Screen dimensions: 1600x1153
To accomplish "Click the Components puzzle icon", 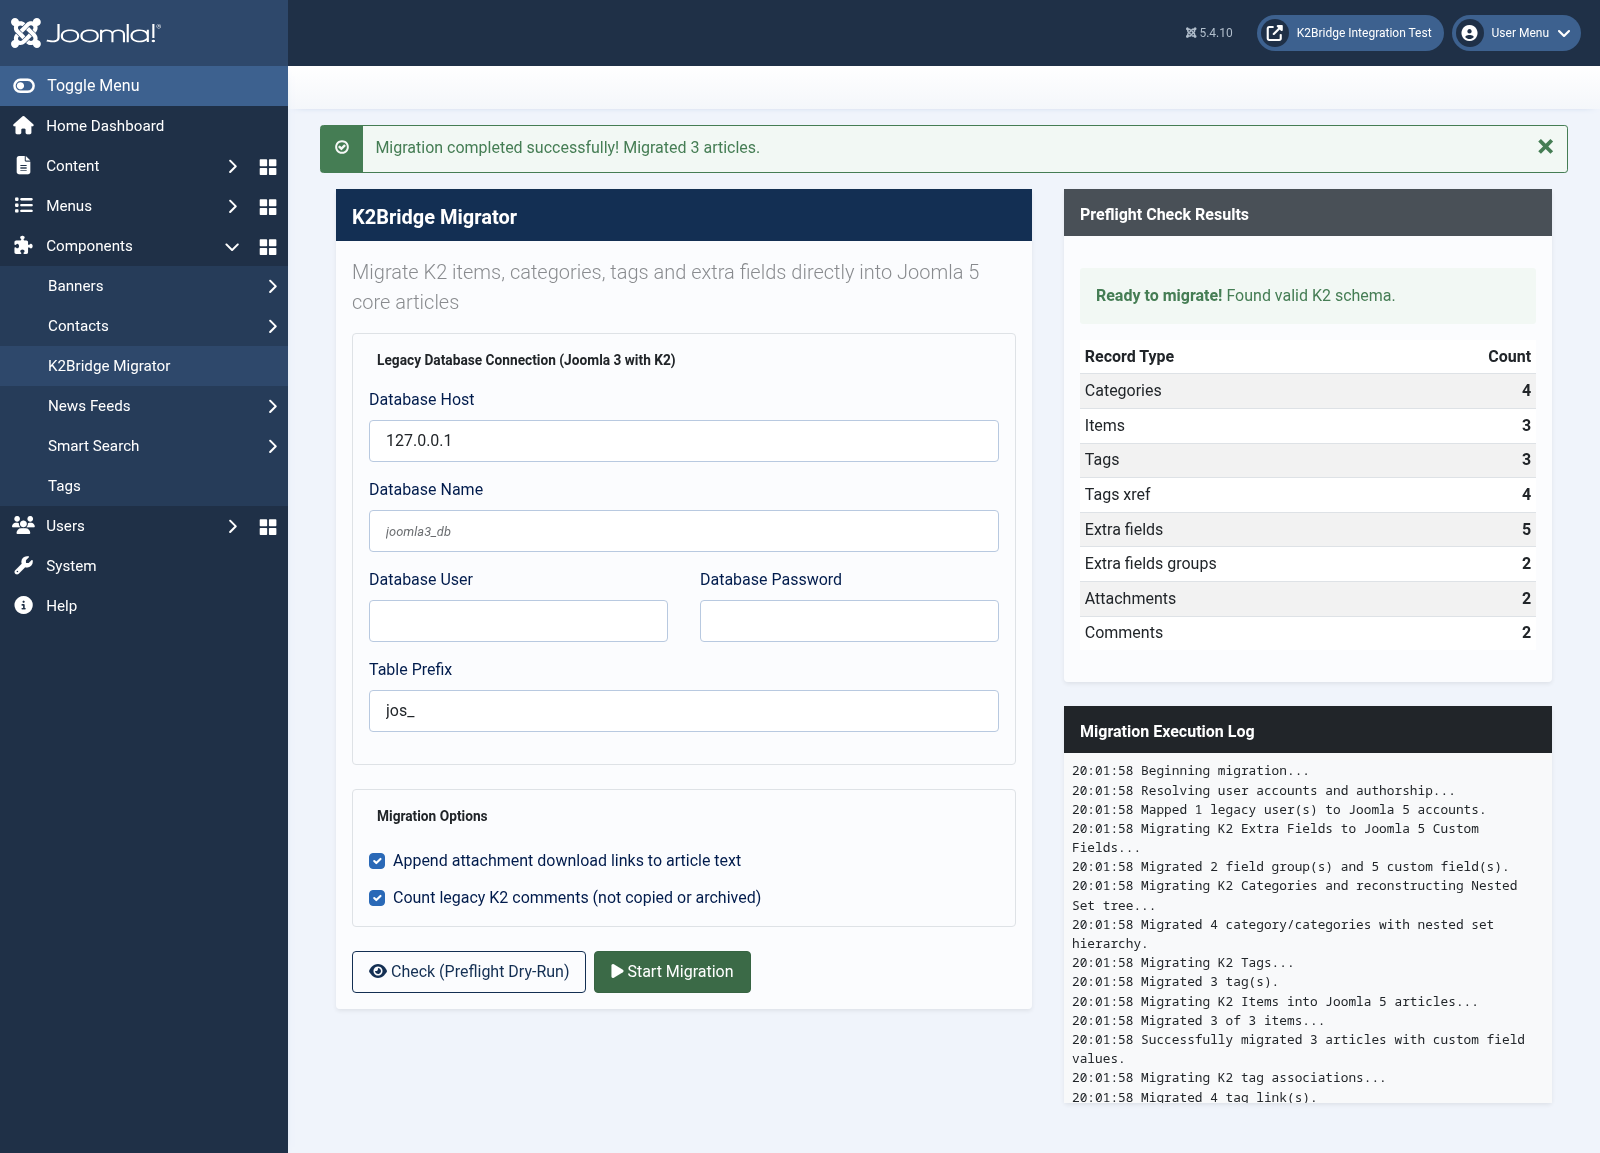I will (x=24, y=245).
